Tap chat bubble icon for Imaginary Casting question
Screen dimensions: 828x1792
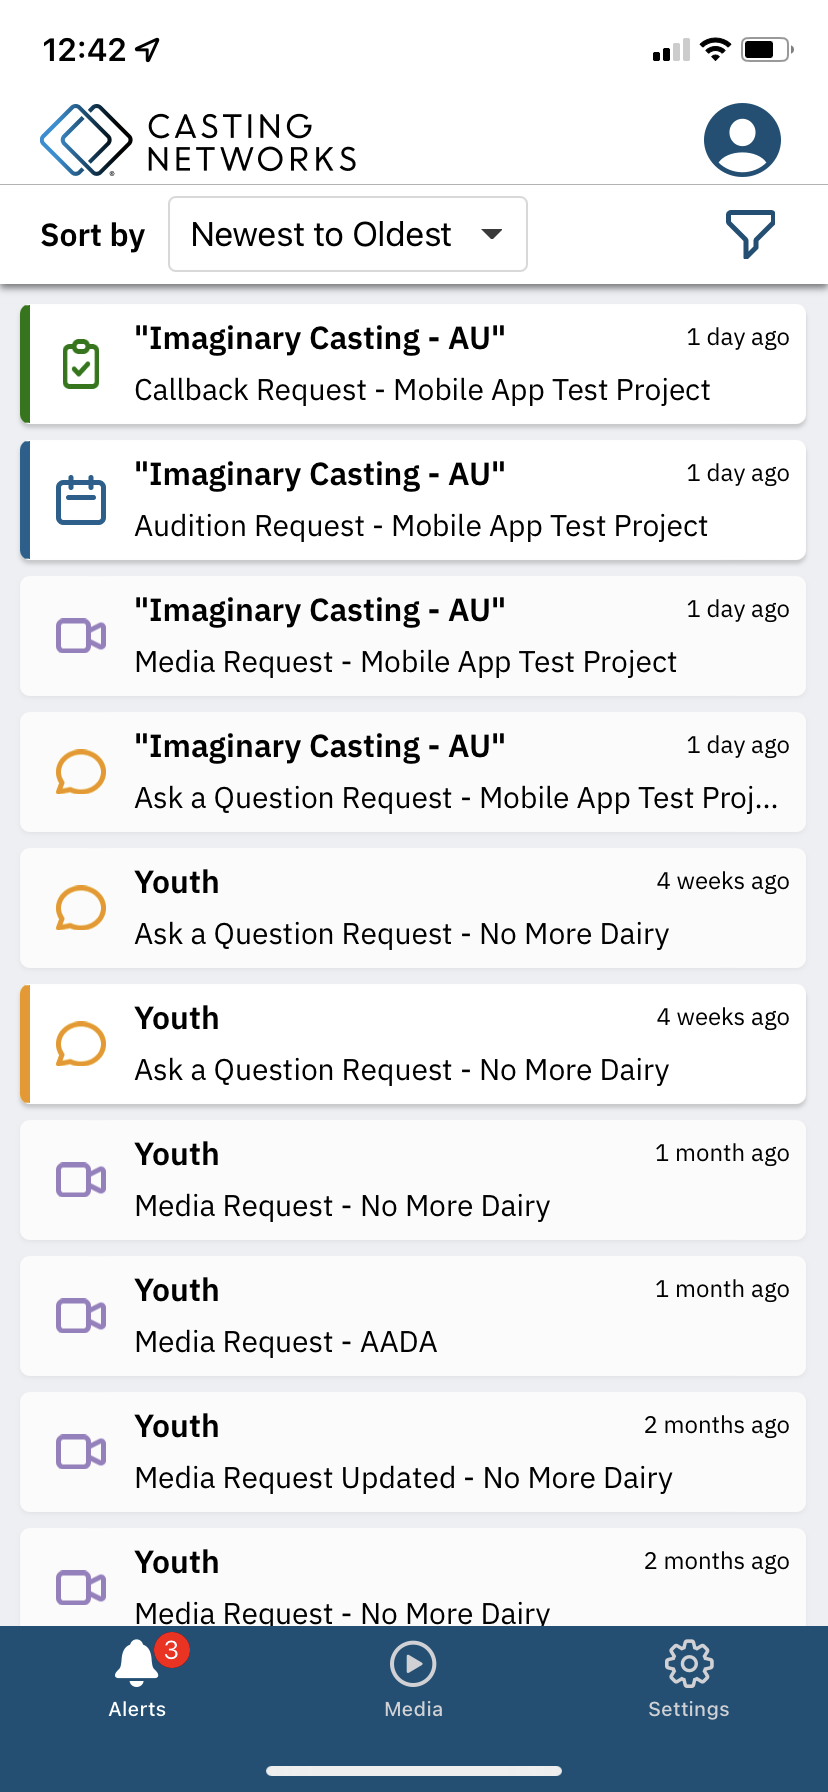(81, 772)
